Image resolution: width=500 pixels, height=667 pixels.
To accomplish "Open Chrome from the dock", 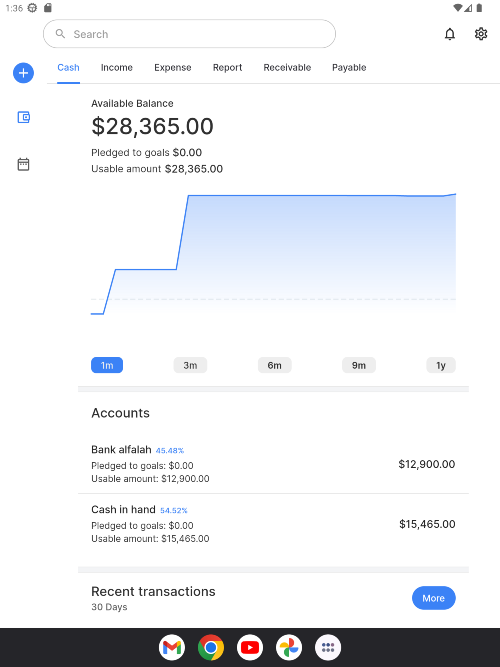I will coord(211,647).
